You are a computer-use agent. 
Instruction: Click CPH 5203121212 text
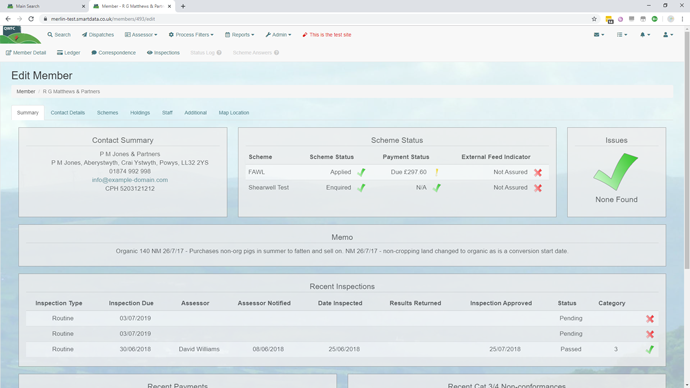pyautogui.click(x=130, y=189)
